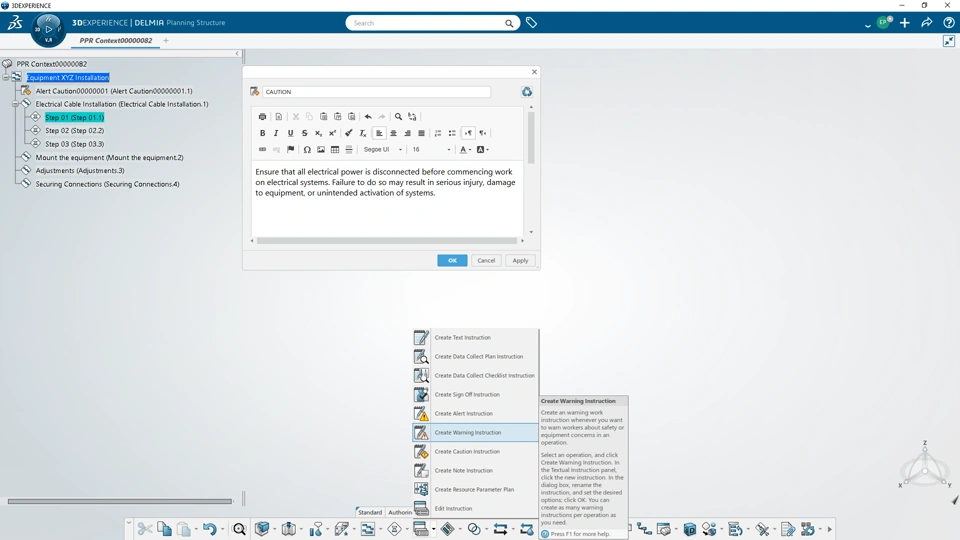Viewport: 960px width, 540px height.
Task: Insert special character with Omega icon
Action: (x=307, y=149)
